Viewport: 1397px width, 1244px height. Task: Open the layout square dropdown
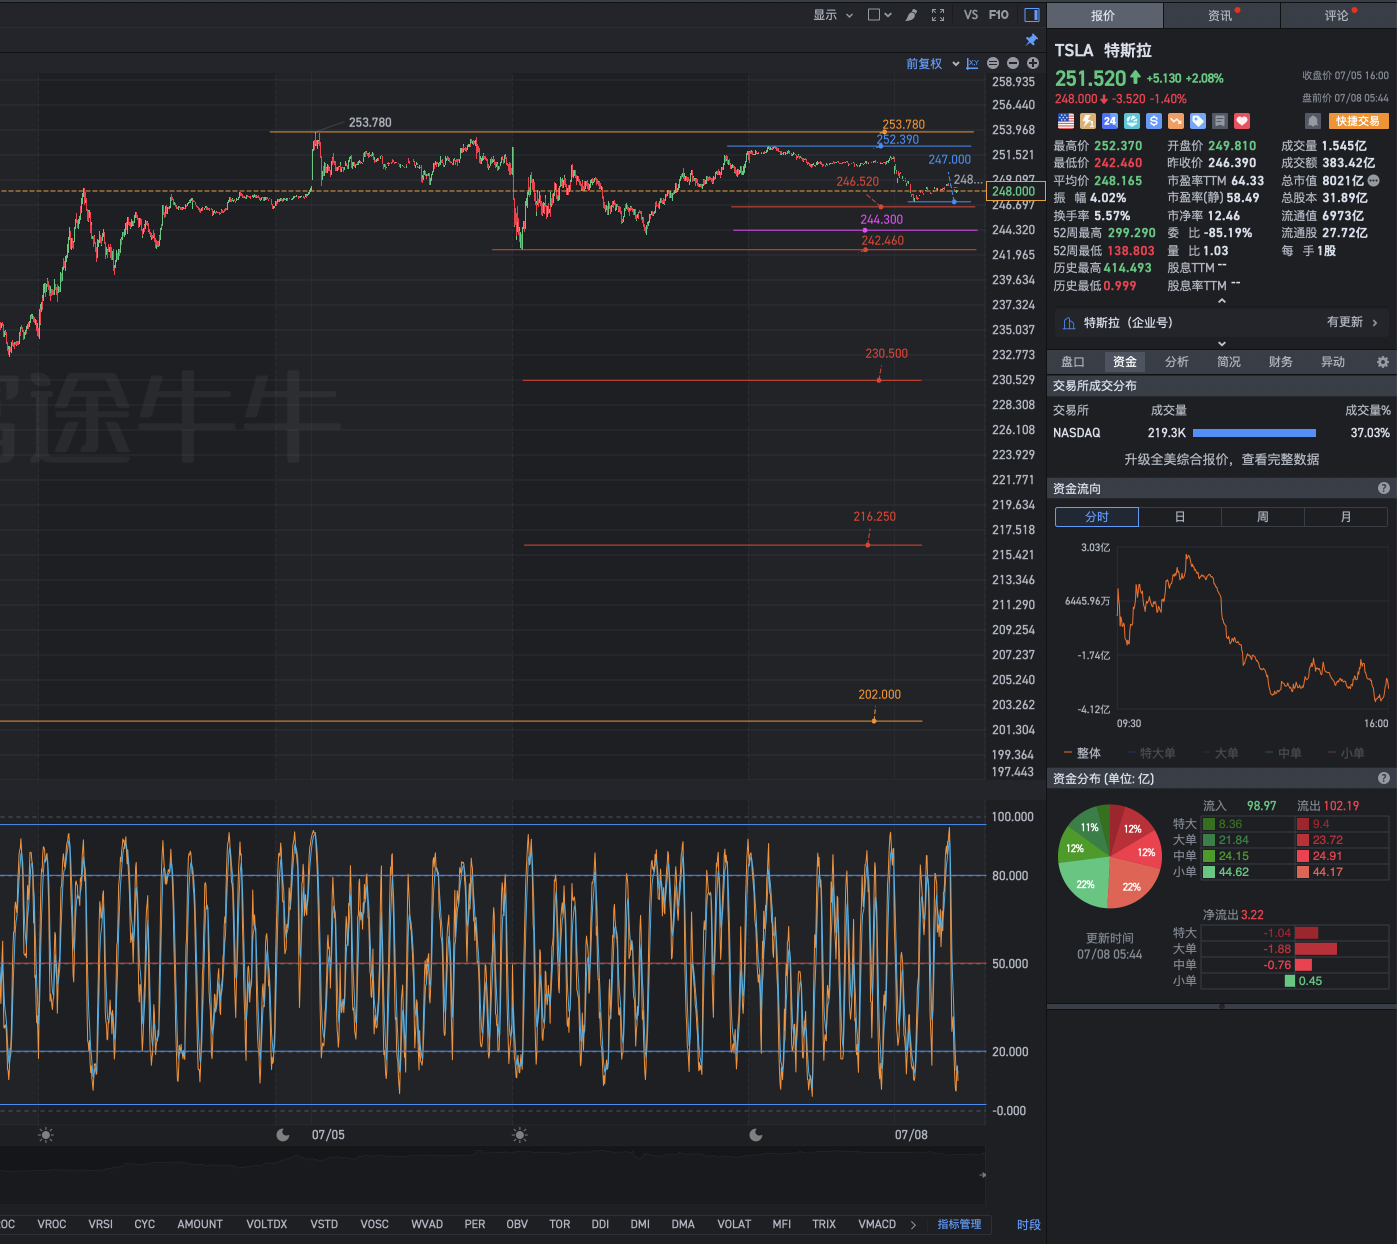(x=880, y=15)
